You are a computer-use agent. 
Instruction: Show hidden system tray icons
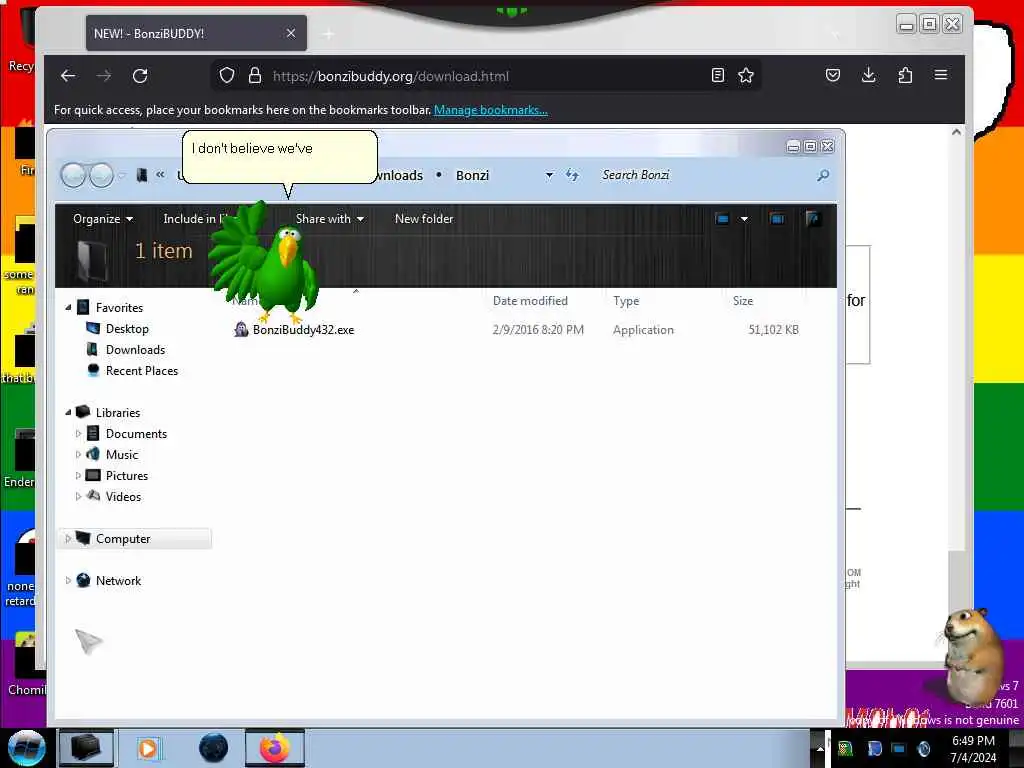tap(820, 748)
